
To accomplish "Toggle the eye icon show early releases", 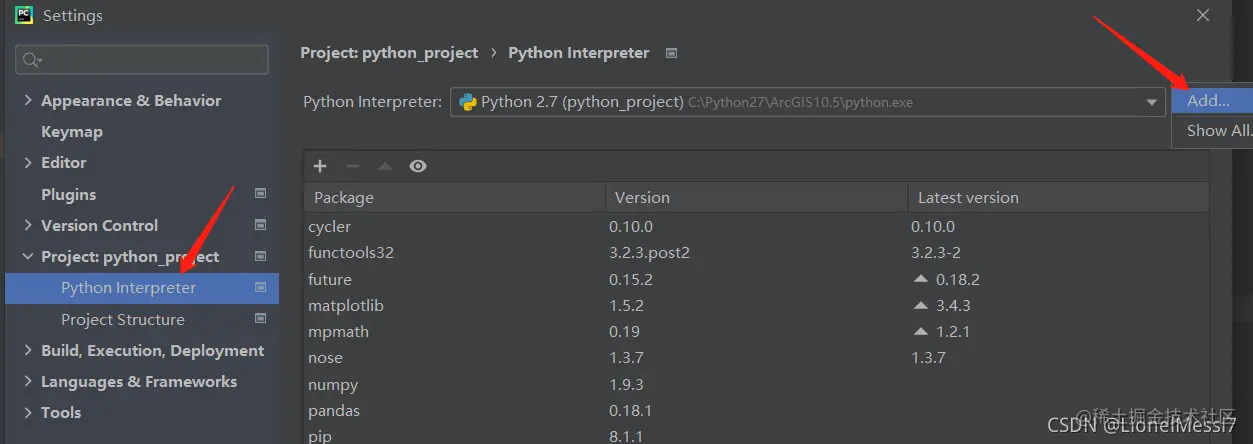I will point(418,166).
